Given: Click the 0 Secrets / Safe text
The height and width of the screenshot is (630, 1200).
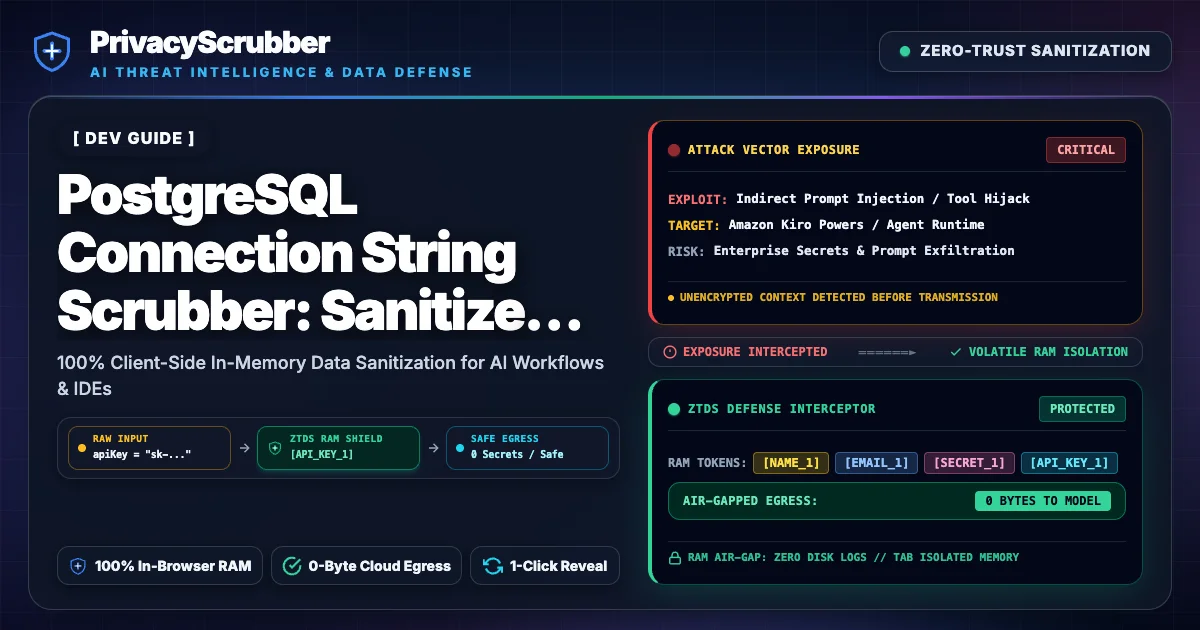Looking at the screenshot, I should [517, 455].
